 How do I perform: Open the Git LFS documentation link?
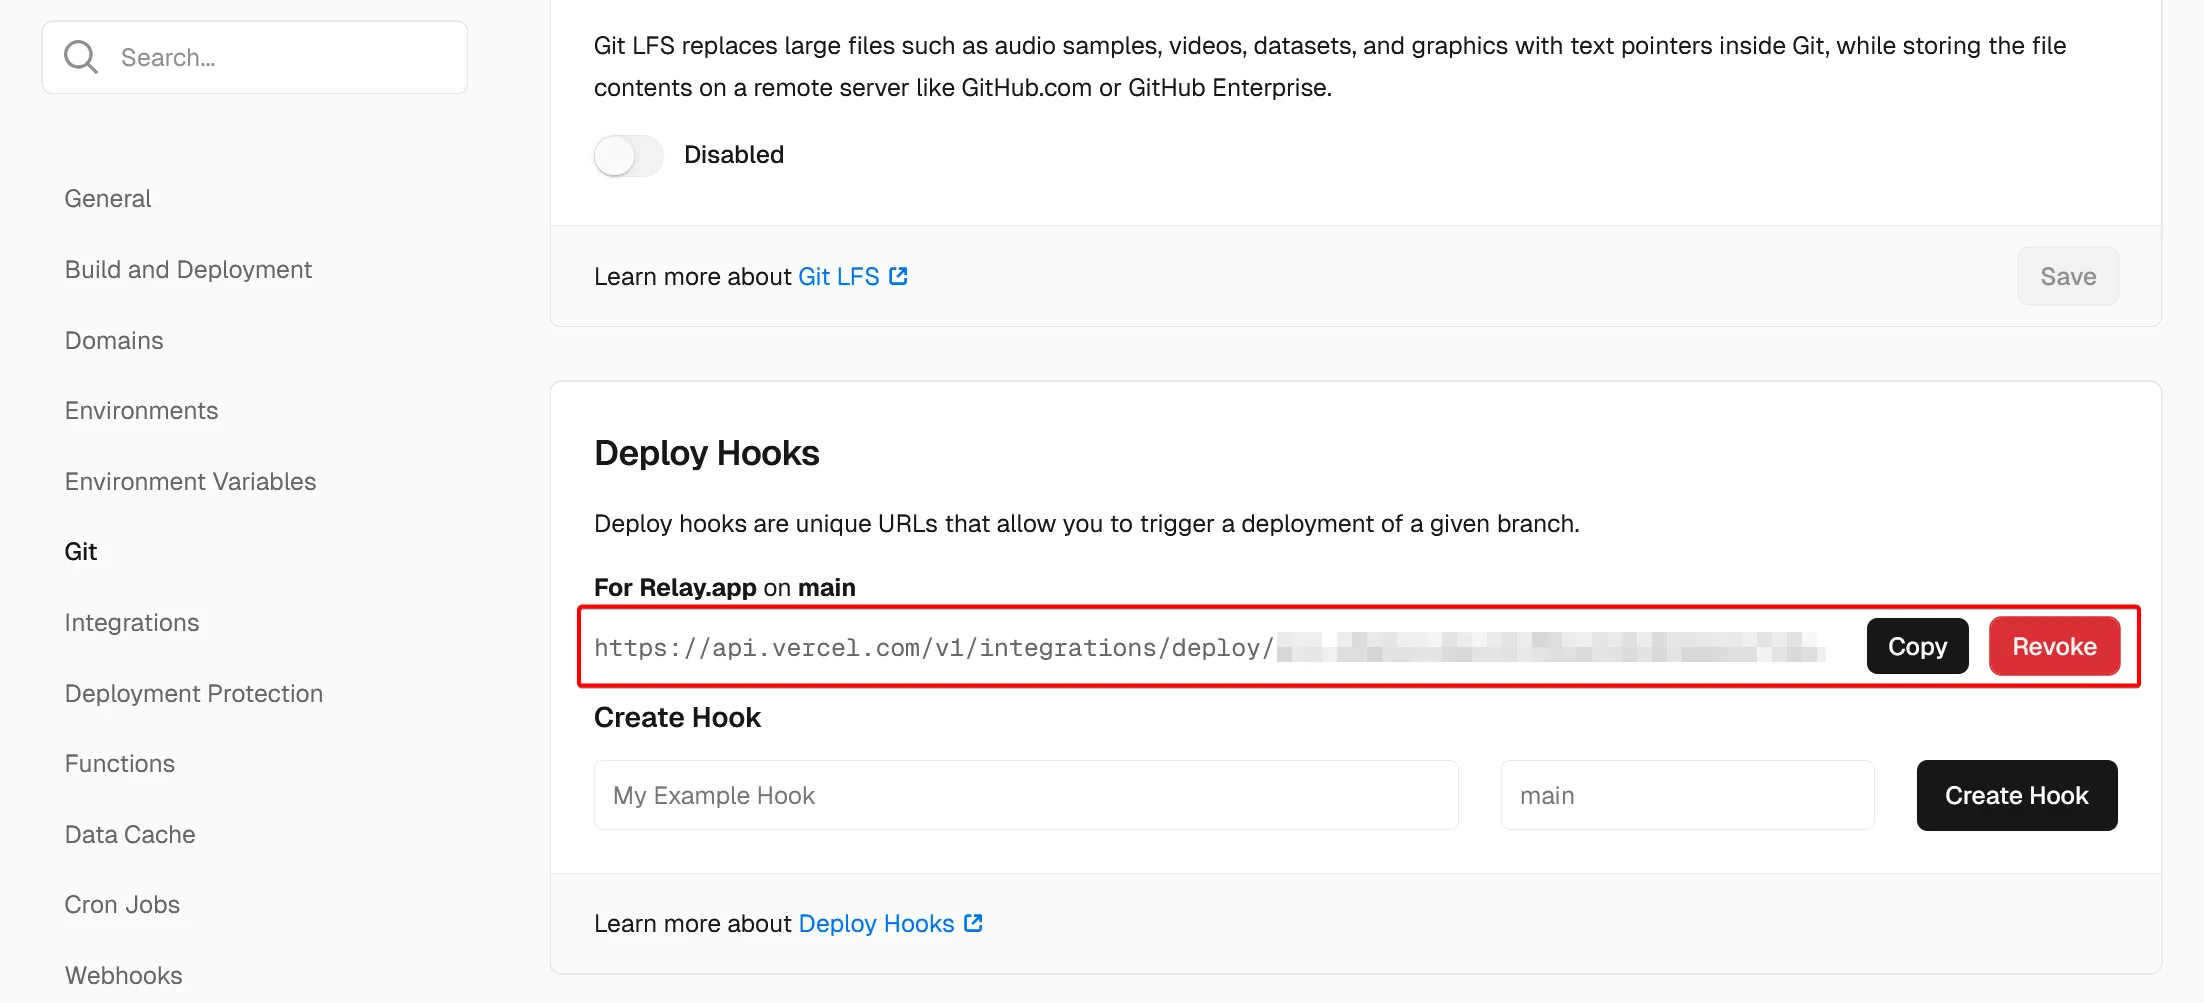pyautogui.click(x=838, y=277)
